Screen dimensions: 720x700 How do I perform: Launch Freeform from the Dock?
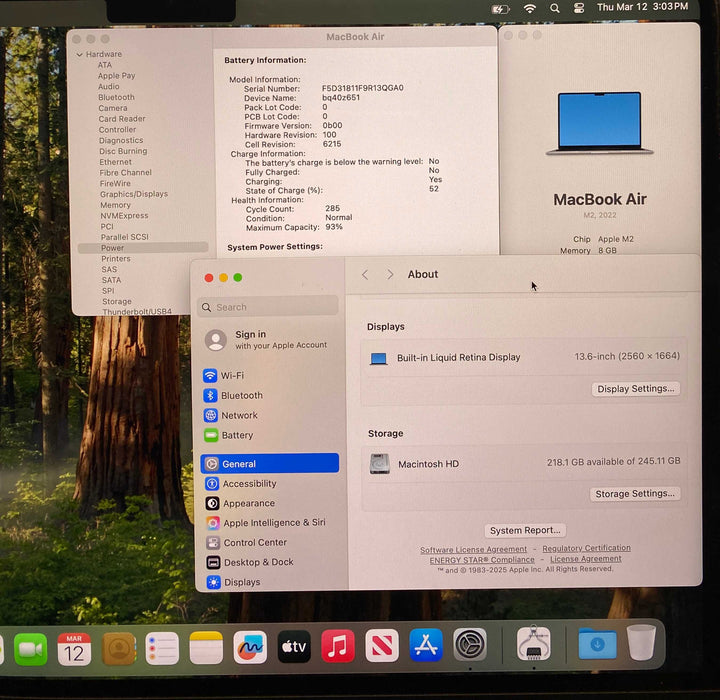250,647
